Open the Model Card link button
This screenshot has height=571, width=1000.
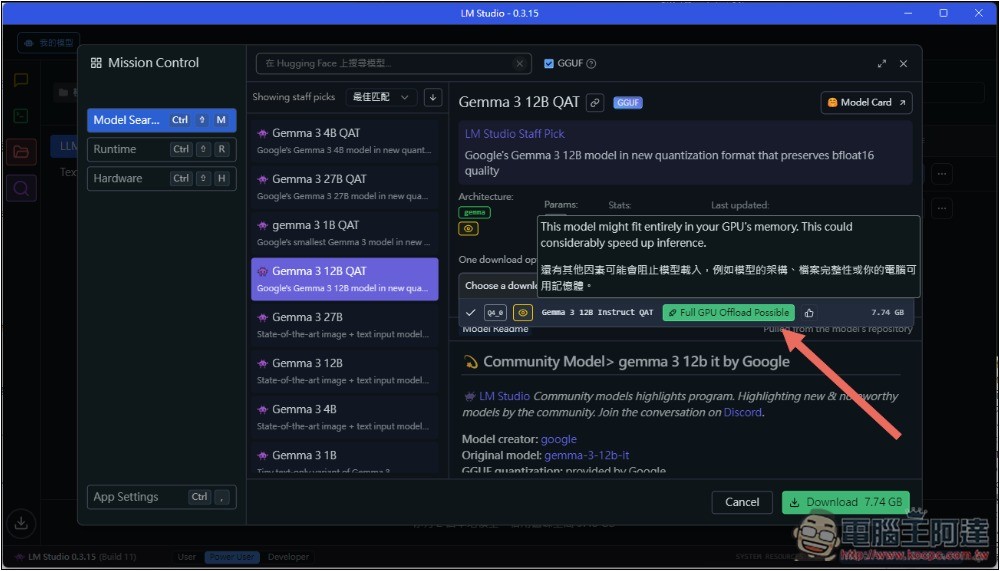pos(866,102)
